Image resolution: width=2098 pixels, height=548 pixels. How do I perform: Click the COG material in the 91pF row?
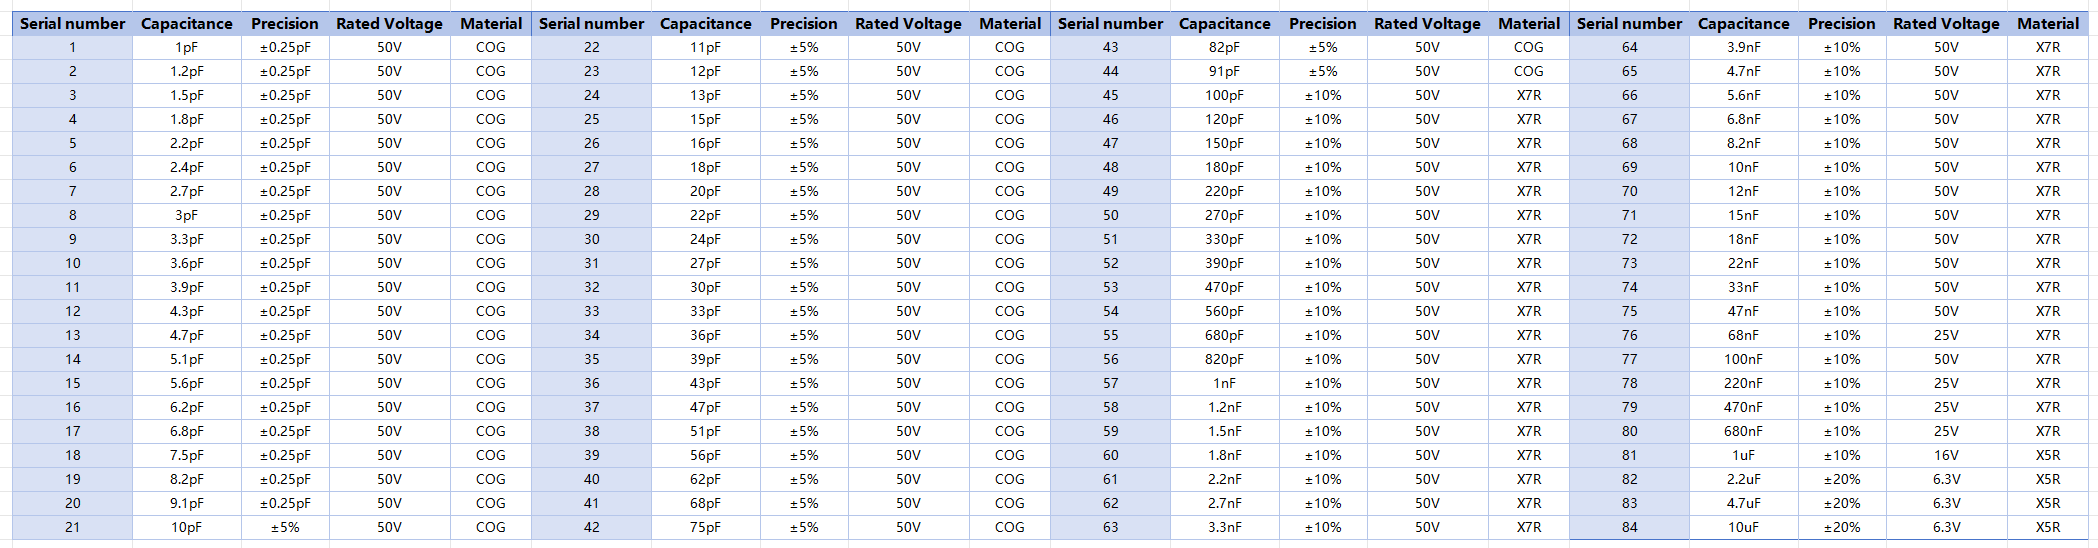coord(1529,71)
